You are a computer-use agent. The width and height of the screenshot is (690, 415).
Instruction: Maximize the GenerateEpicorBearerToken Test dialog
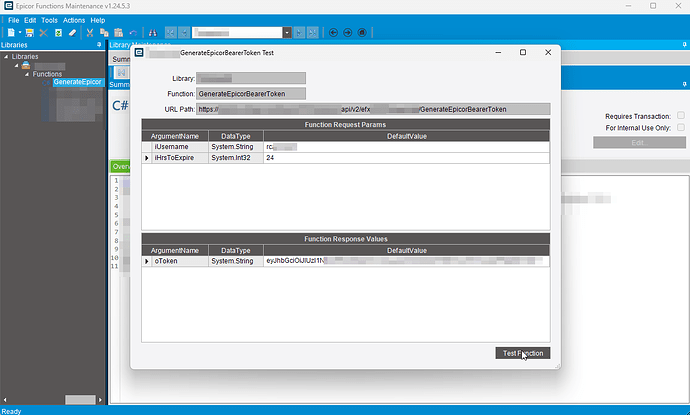(x=523, y=52)
